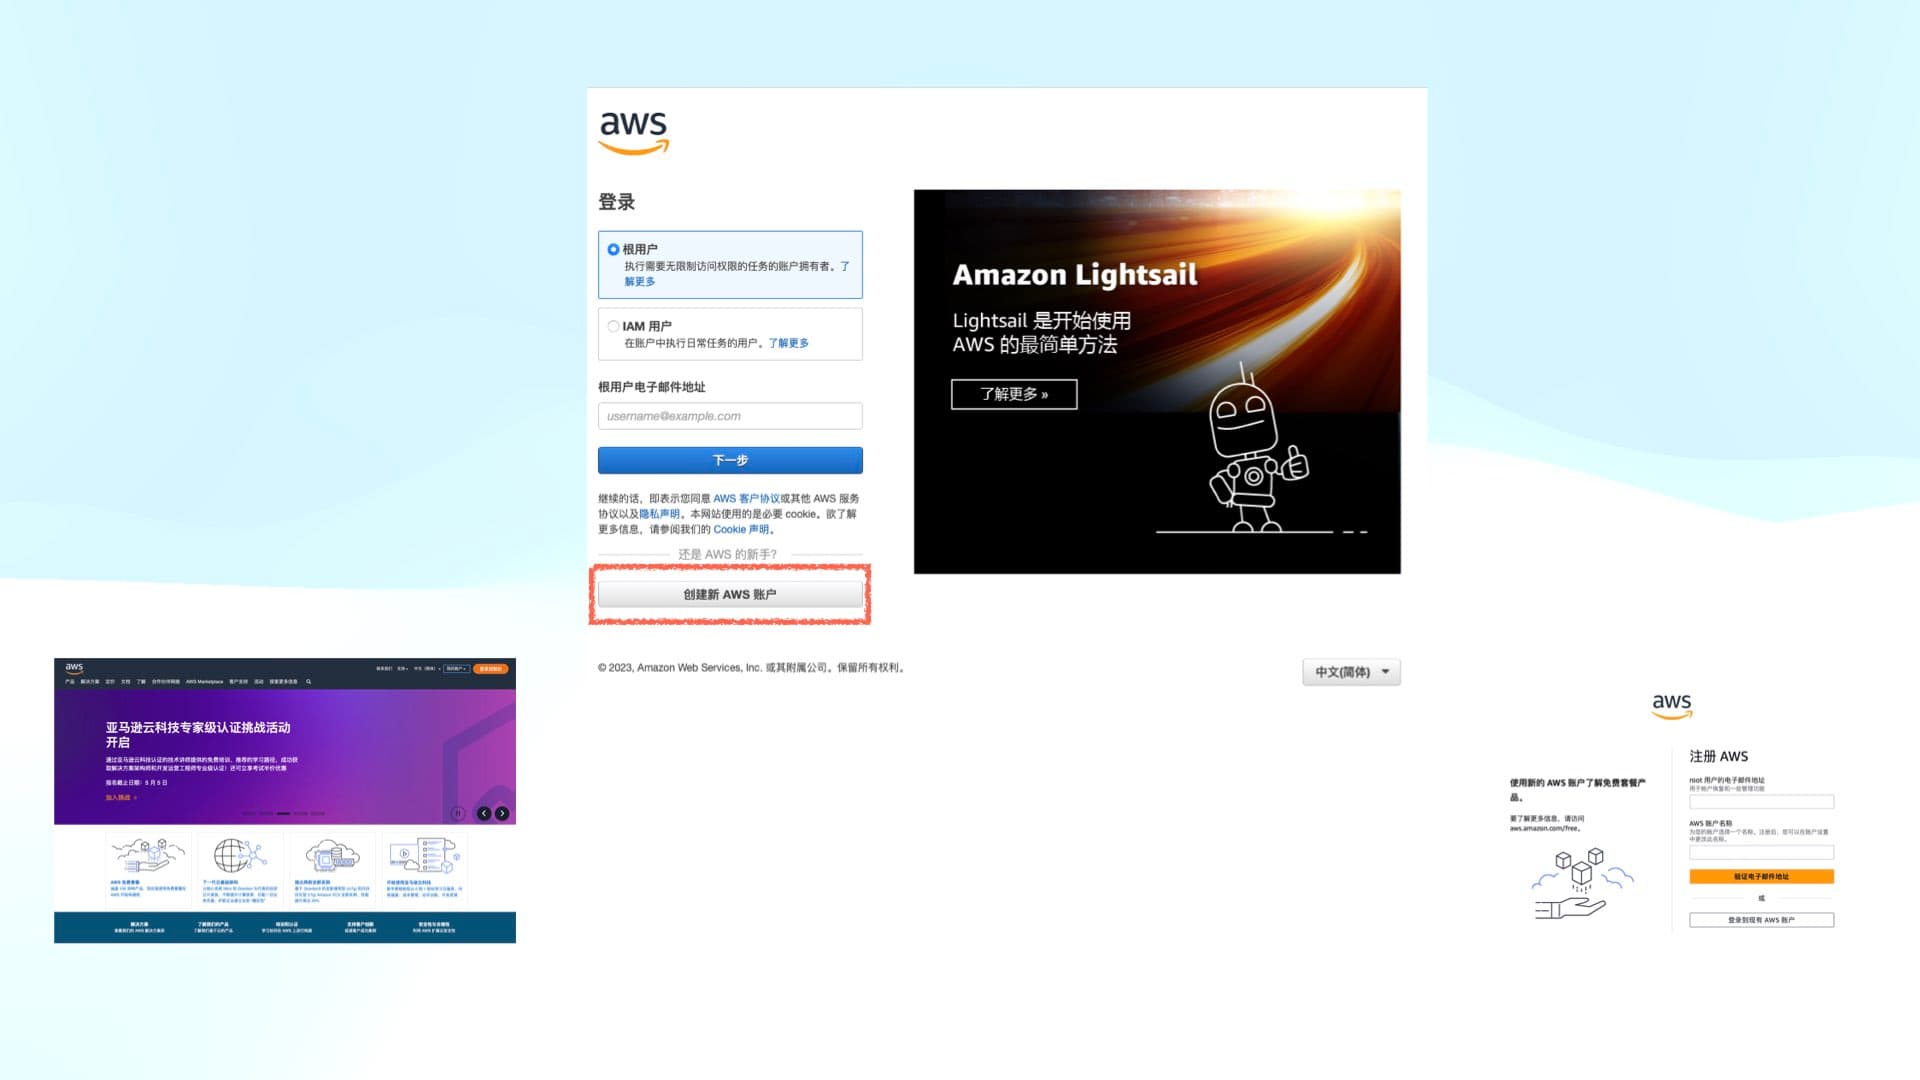Screen dimensions: 1920x1080
Task: Click 了解更多 on the Lightsail banner
Action: pos(1014,394)
